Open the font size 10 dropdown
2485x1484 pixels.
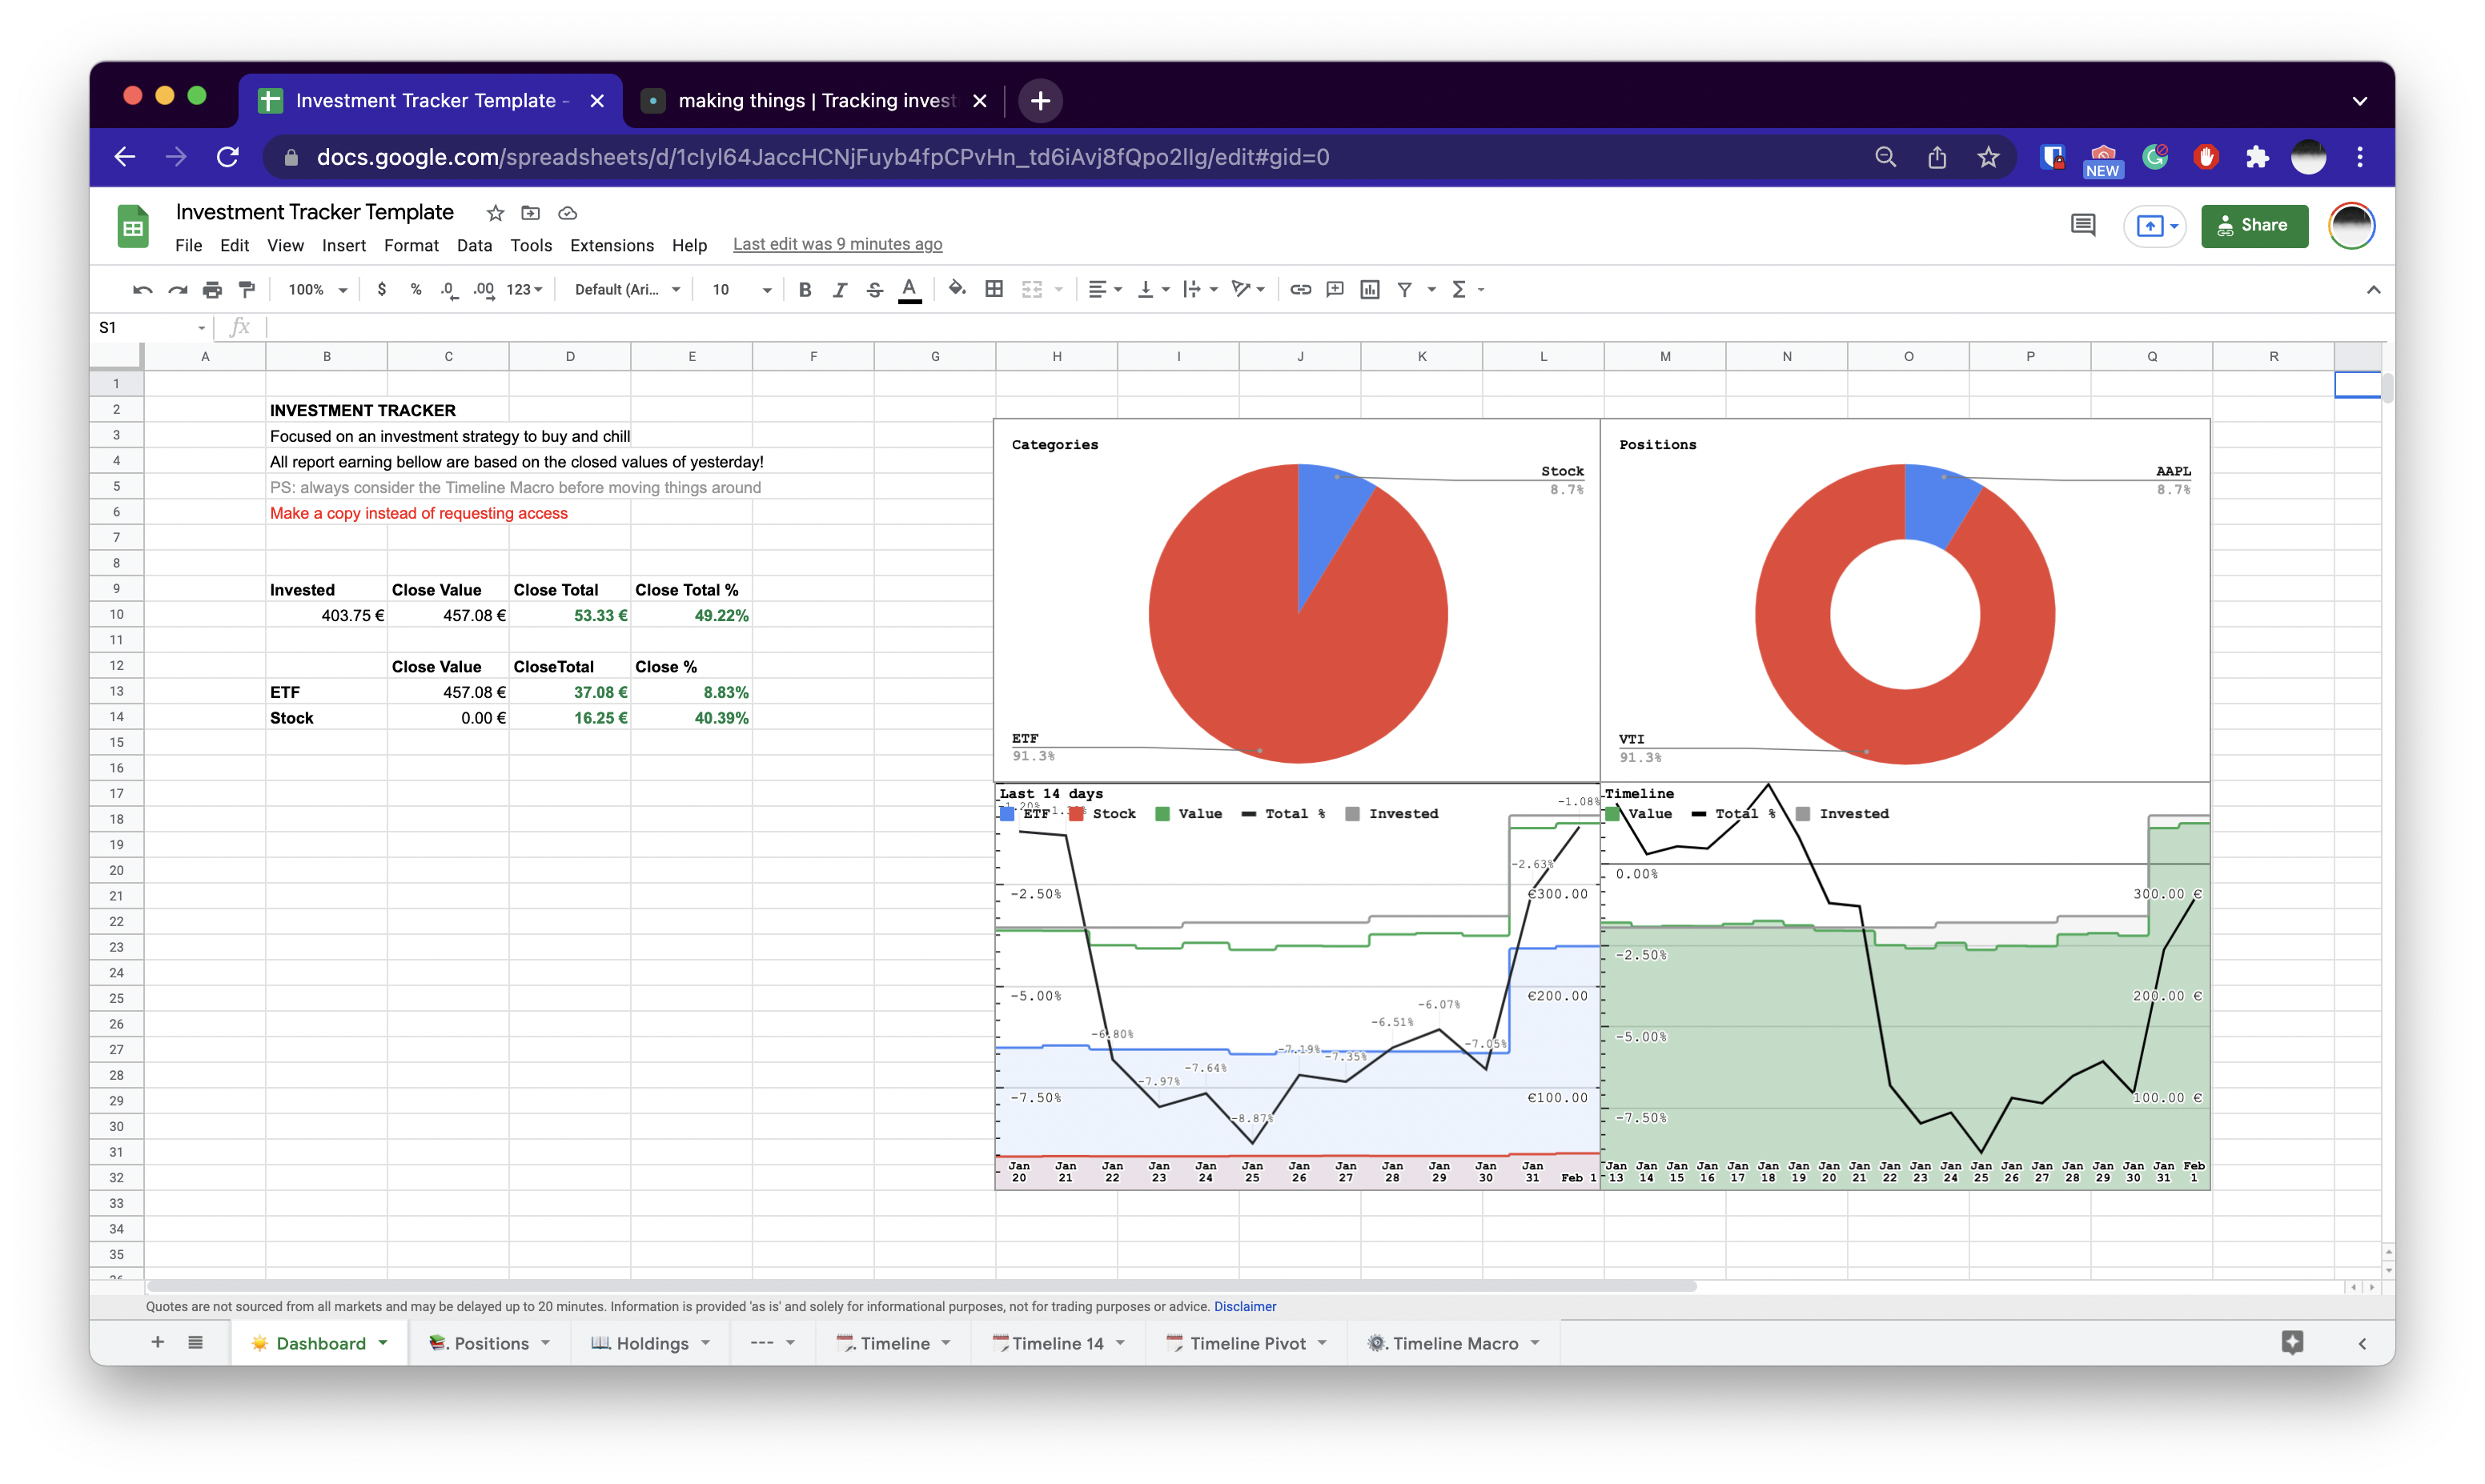tap(741, 290)
